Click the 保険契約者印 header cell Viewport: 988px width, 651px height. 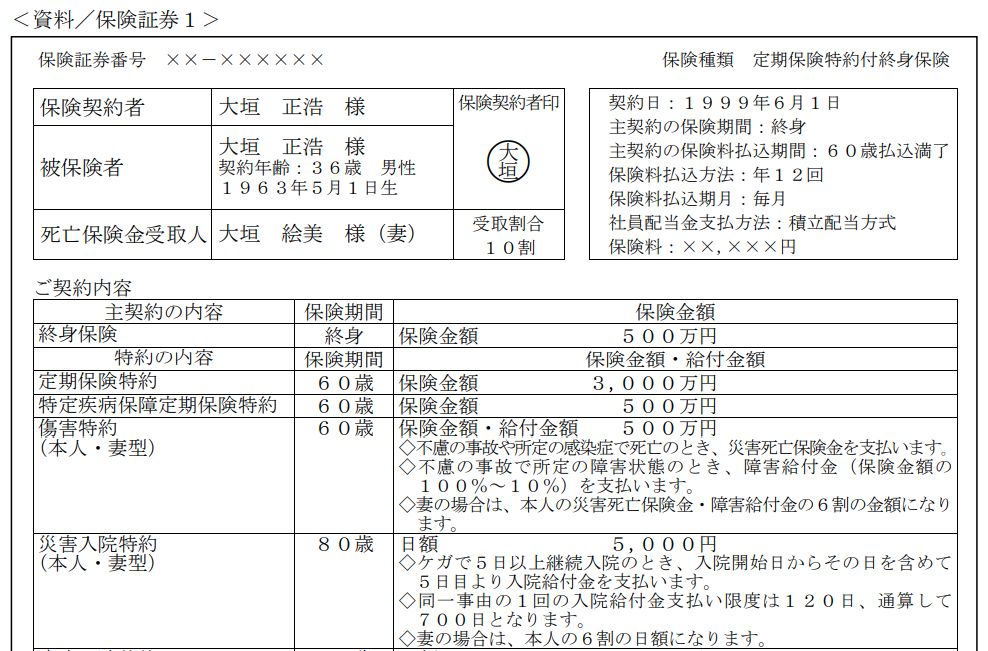point(508,103)
